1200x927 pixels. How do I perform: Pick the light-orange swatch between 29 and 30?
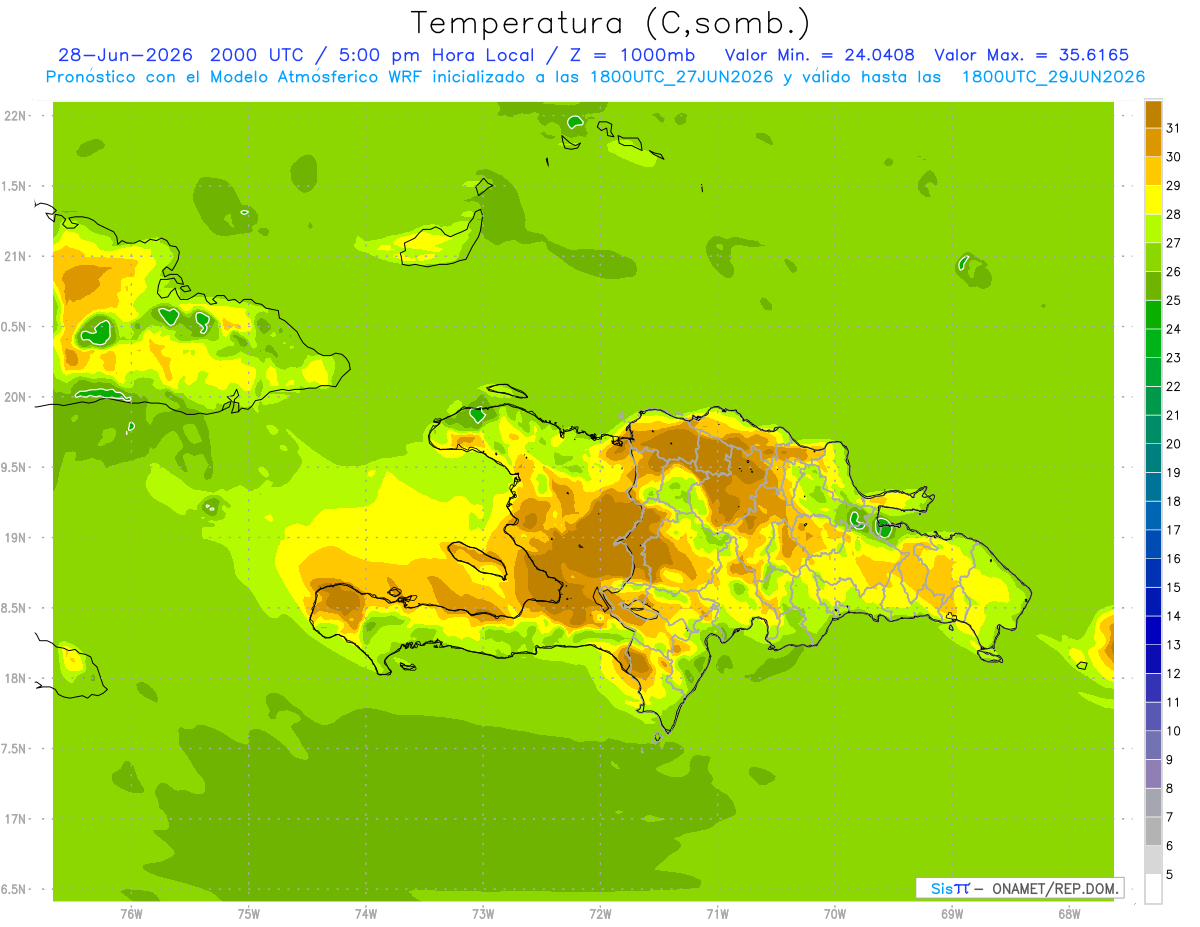point(1153,171)
